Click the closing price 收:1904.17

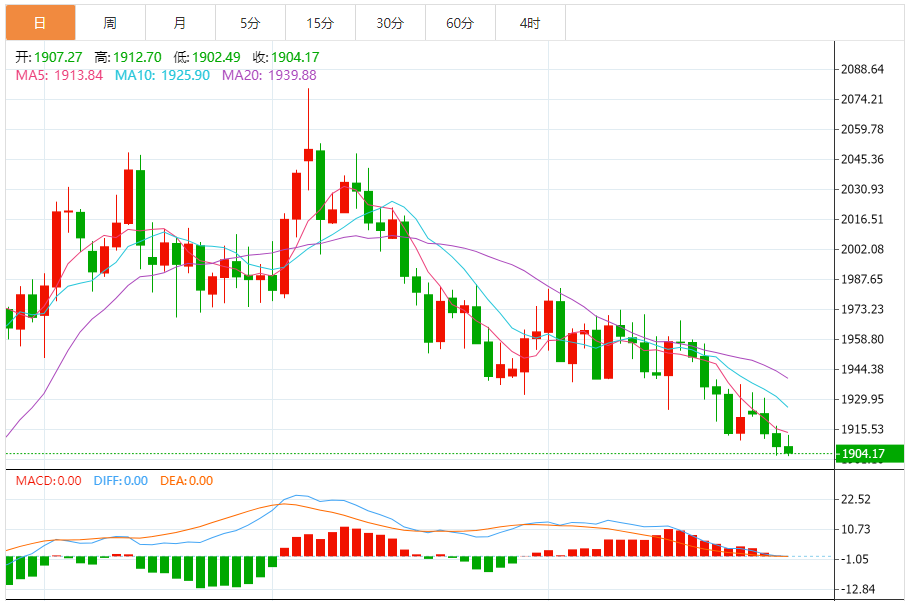click(286, 57)
